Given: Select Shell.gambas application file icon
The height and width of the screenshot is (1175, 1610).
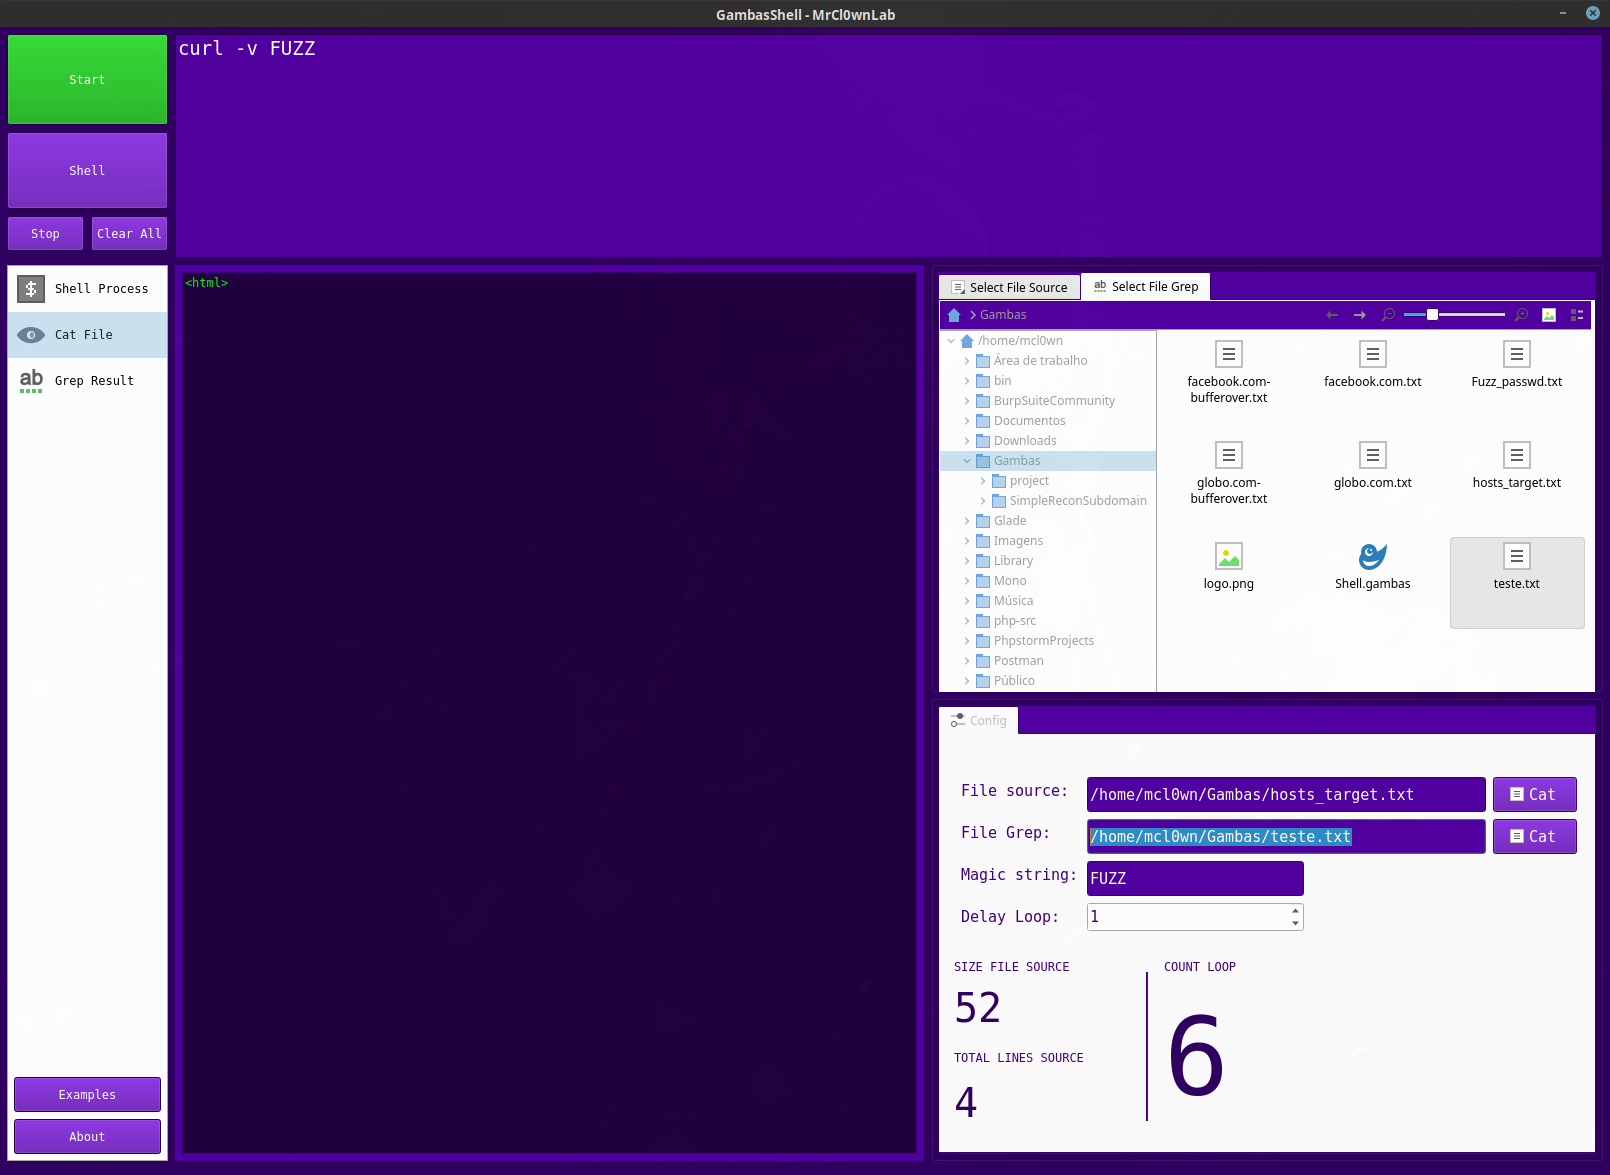Looking at the screenshot, I should coord(1373,556).
